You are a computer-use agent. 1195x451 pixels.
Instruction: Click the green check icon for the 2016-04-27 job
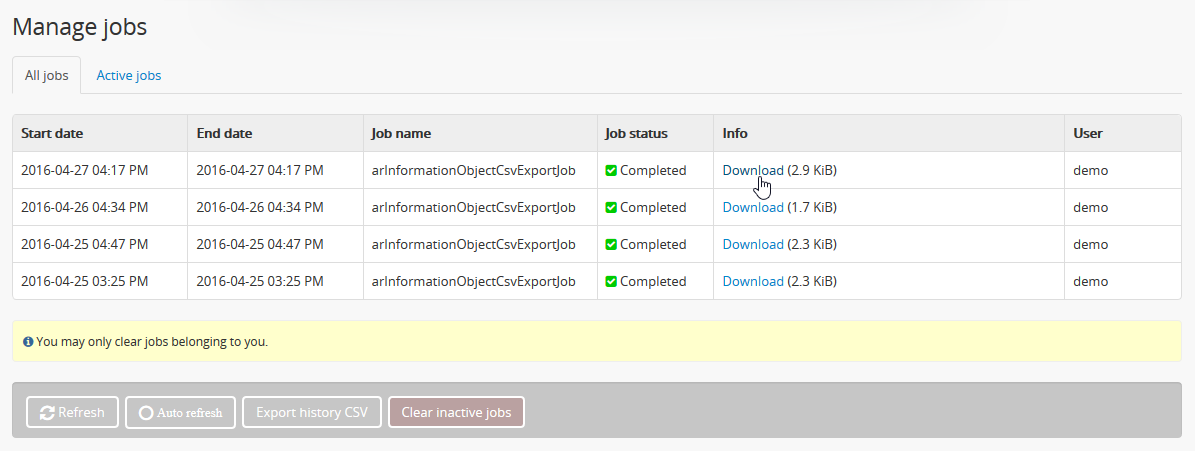tap(611, 171)
